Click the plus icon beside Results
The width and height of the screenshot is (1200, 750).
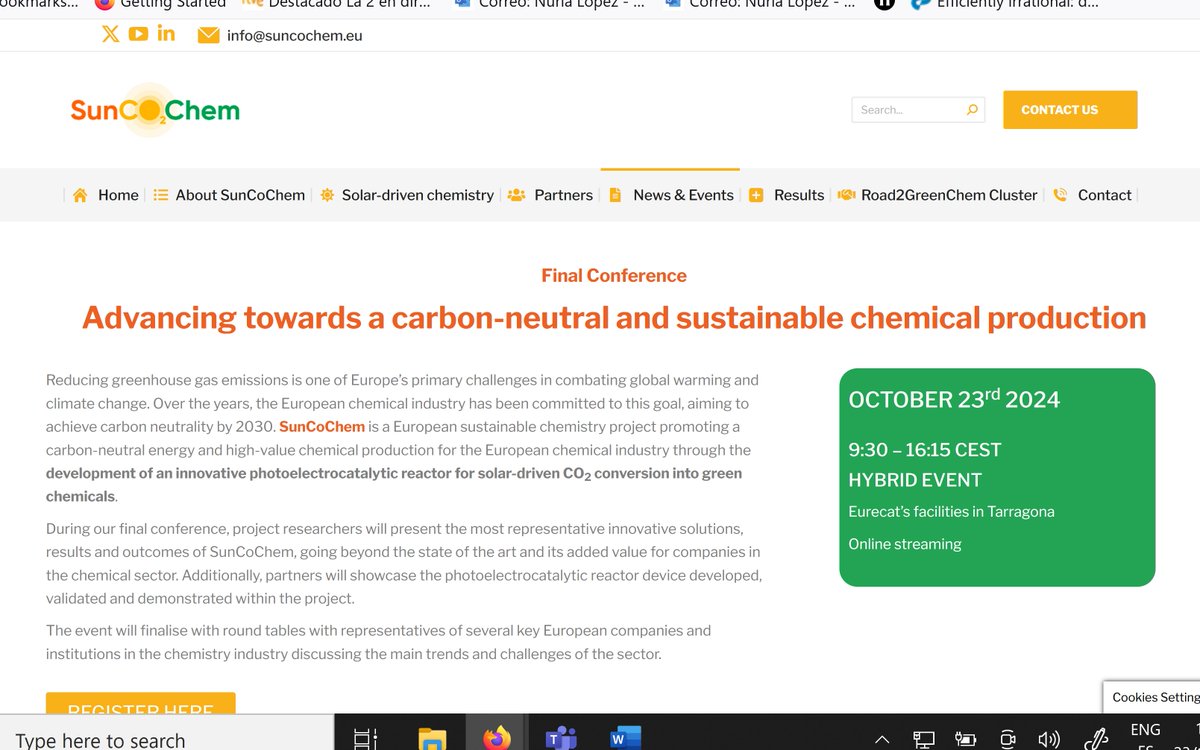click(x=756, y=195)
